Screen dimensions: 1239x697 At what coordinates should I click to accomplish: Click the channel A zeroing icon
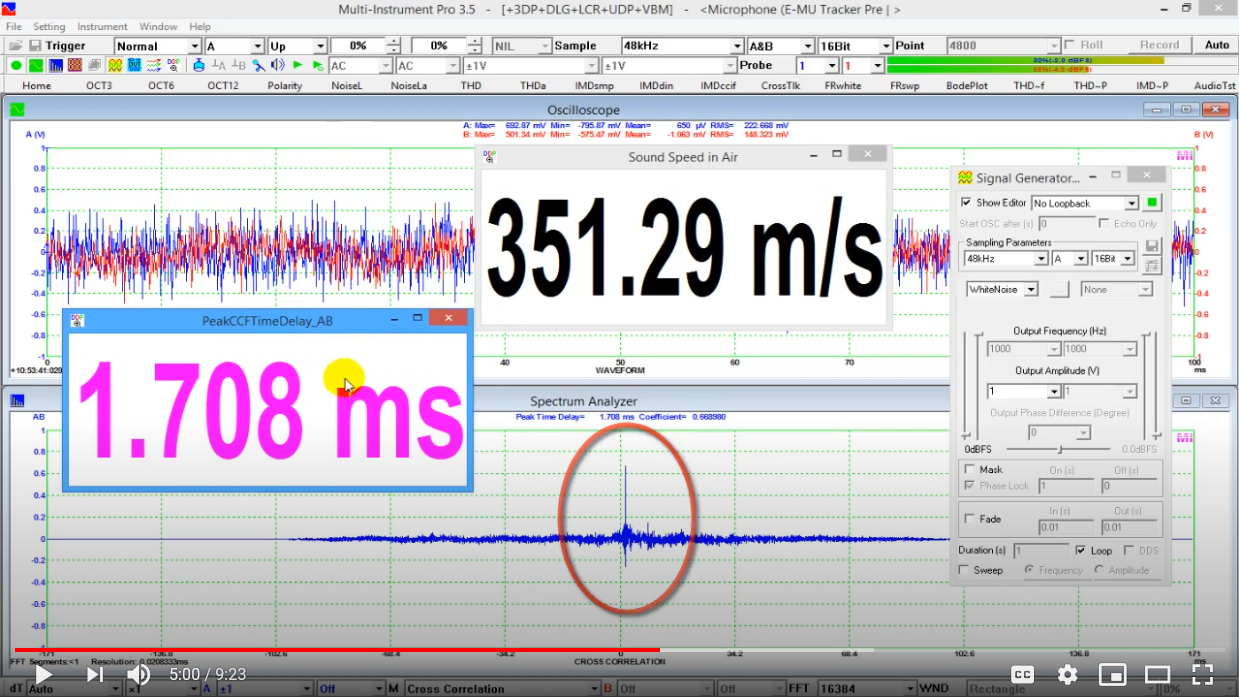[219, 65]
